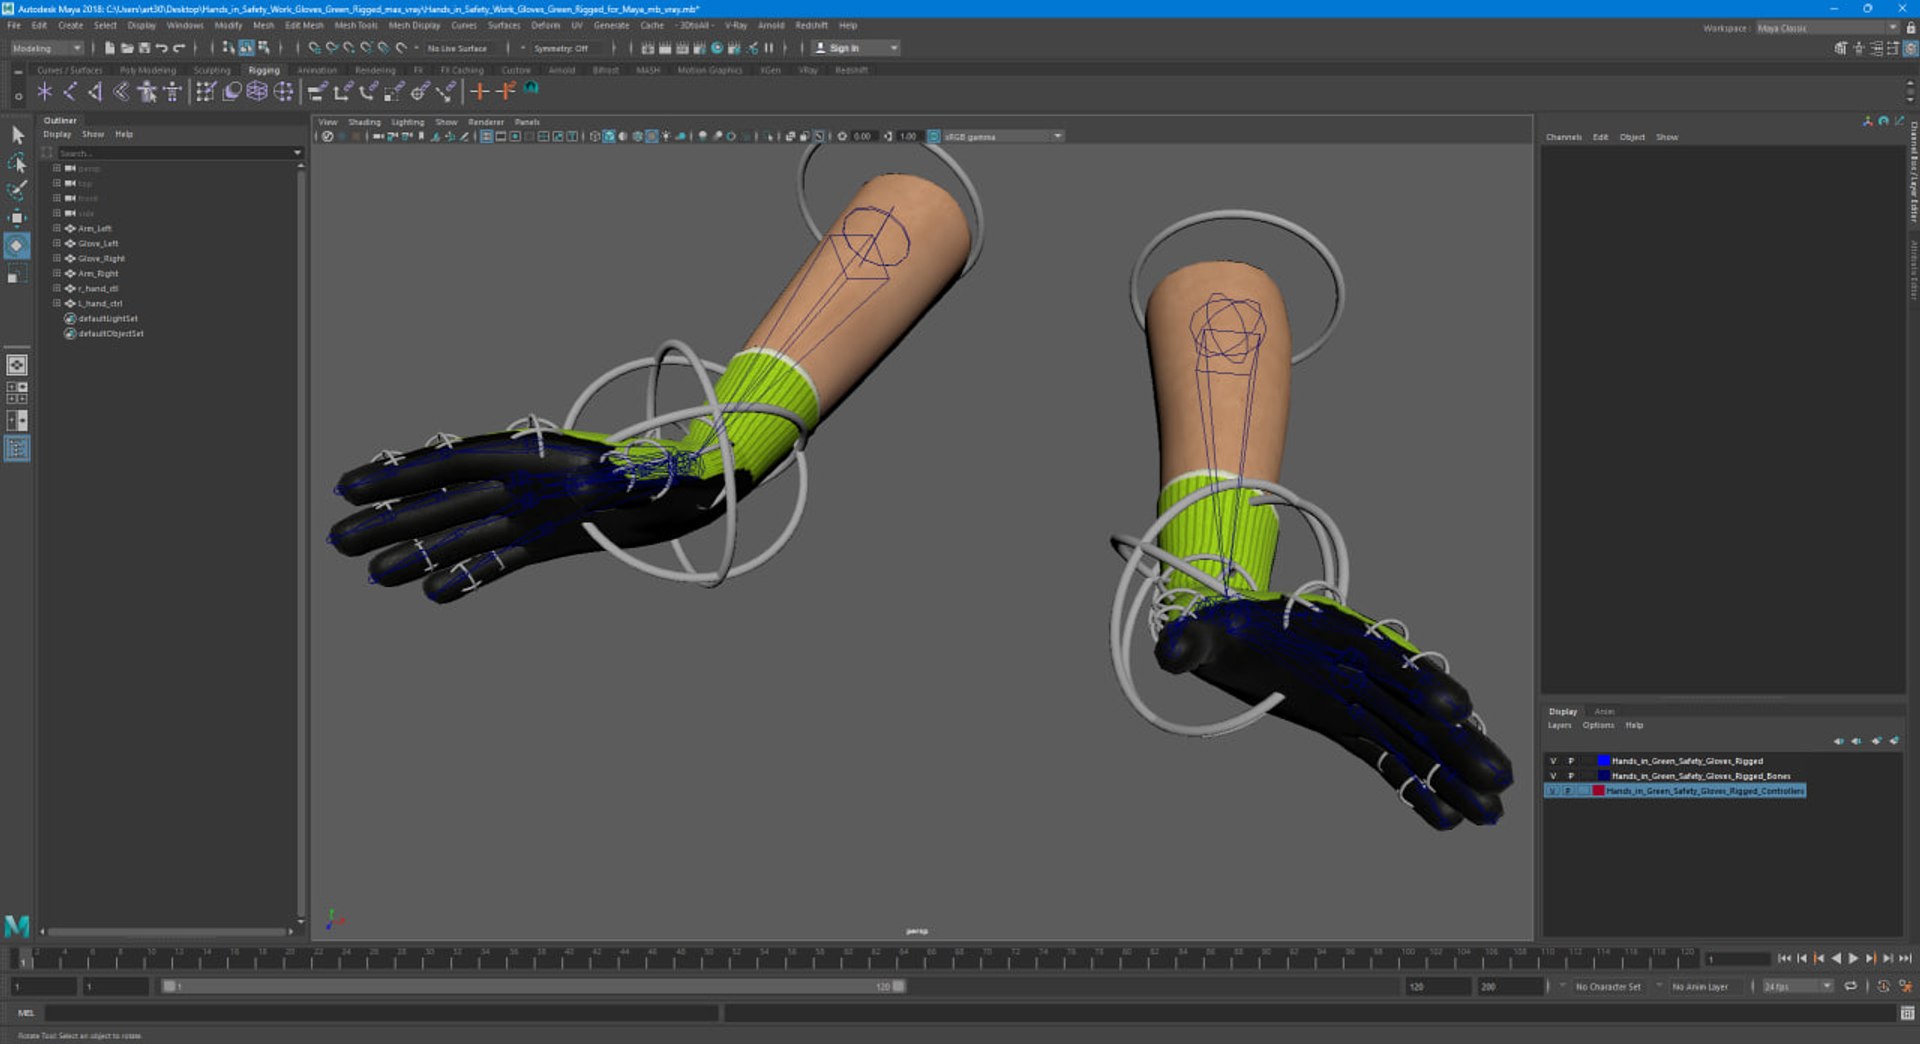Choose the Paint Selection tool
This screenshot has height=1044, width=1920.
(x=17, y=190)
